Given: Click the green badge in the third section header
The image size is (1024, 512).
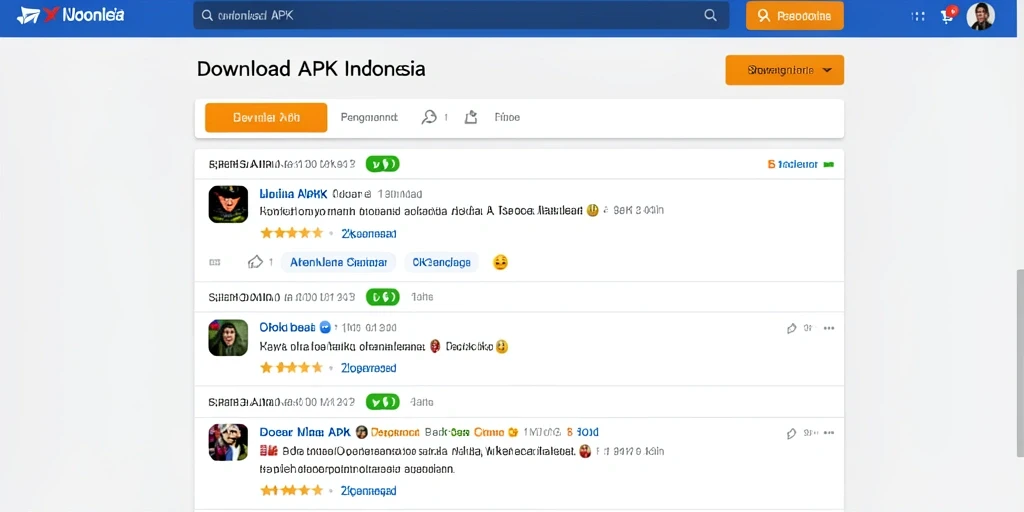Looking at the screenshot, I should pyautogui.click(x=382, y=402).
